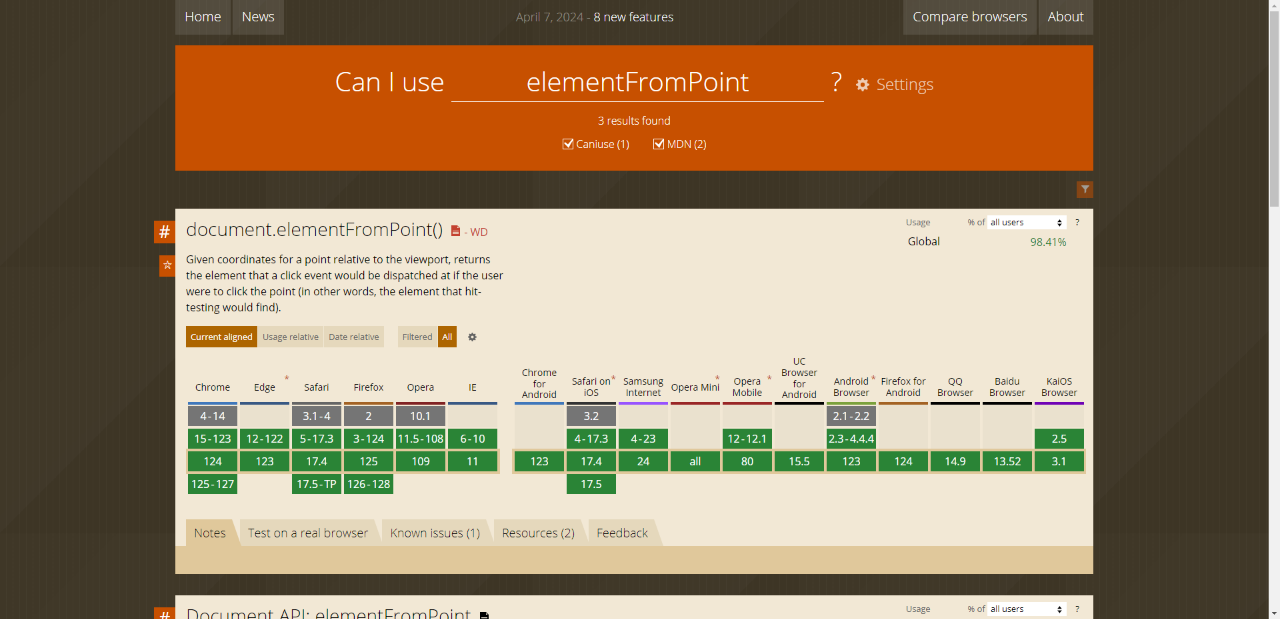Open the Resources (2) tab
Viewport: 1280px width, 619px height.
[538, 533]
